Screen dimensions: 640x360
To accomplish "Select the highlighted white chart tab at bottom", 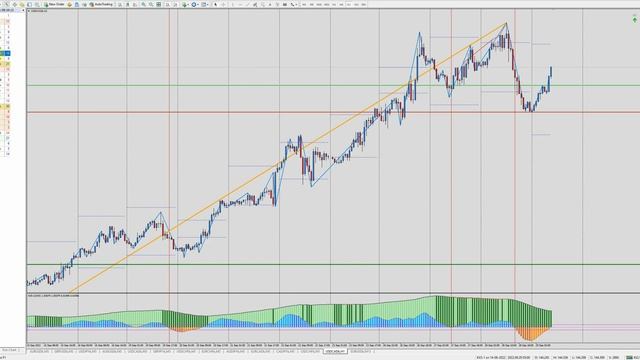I will (336, 351).
